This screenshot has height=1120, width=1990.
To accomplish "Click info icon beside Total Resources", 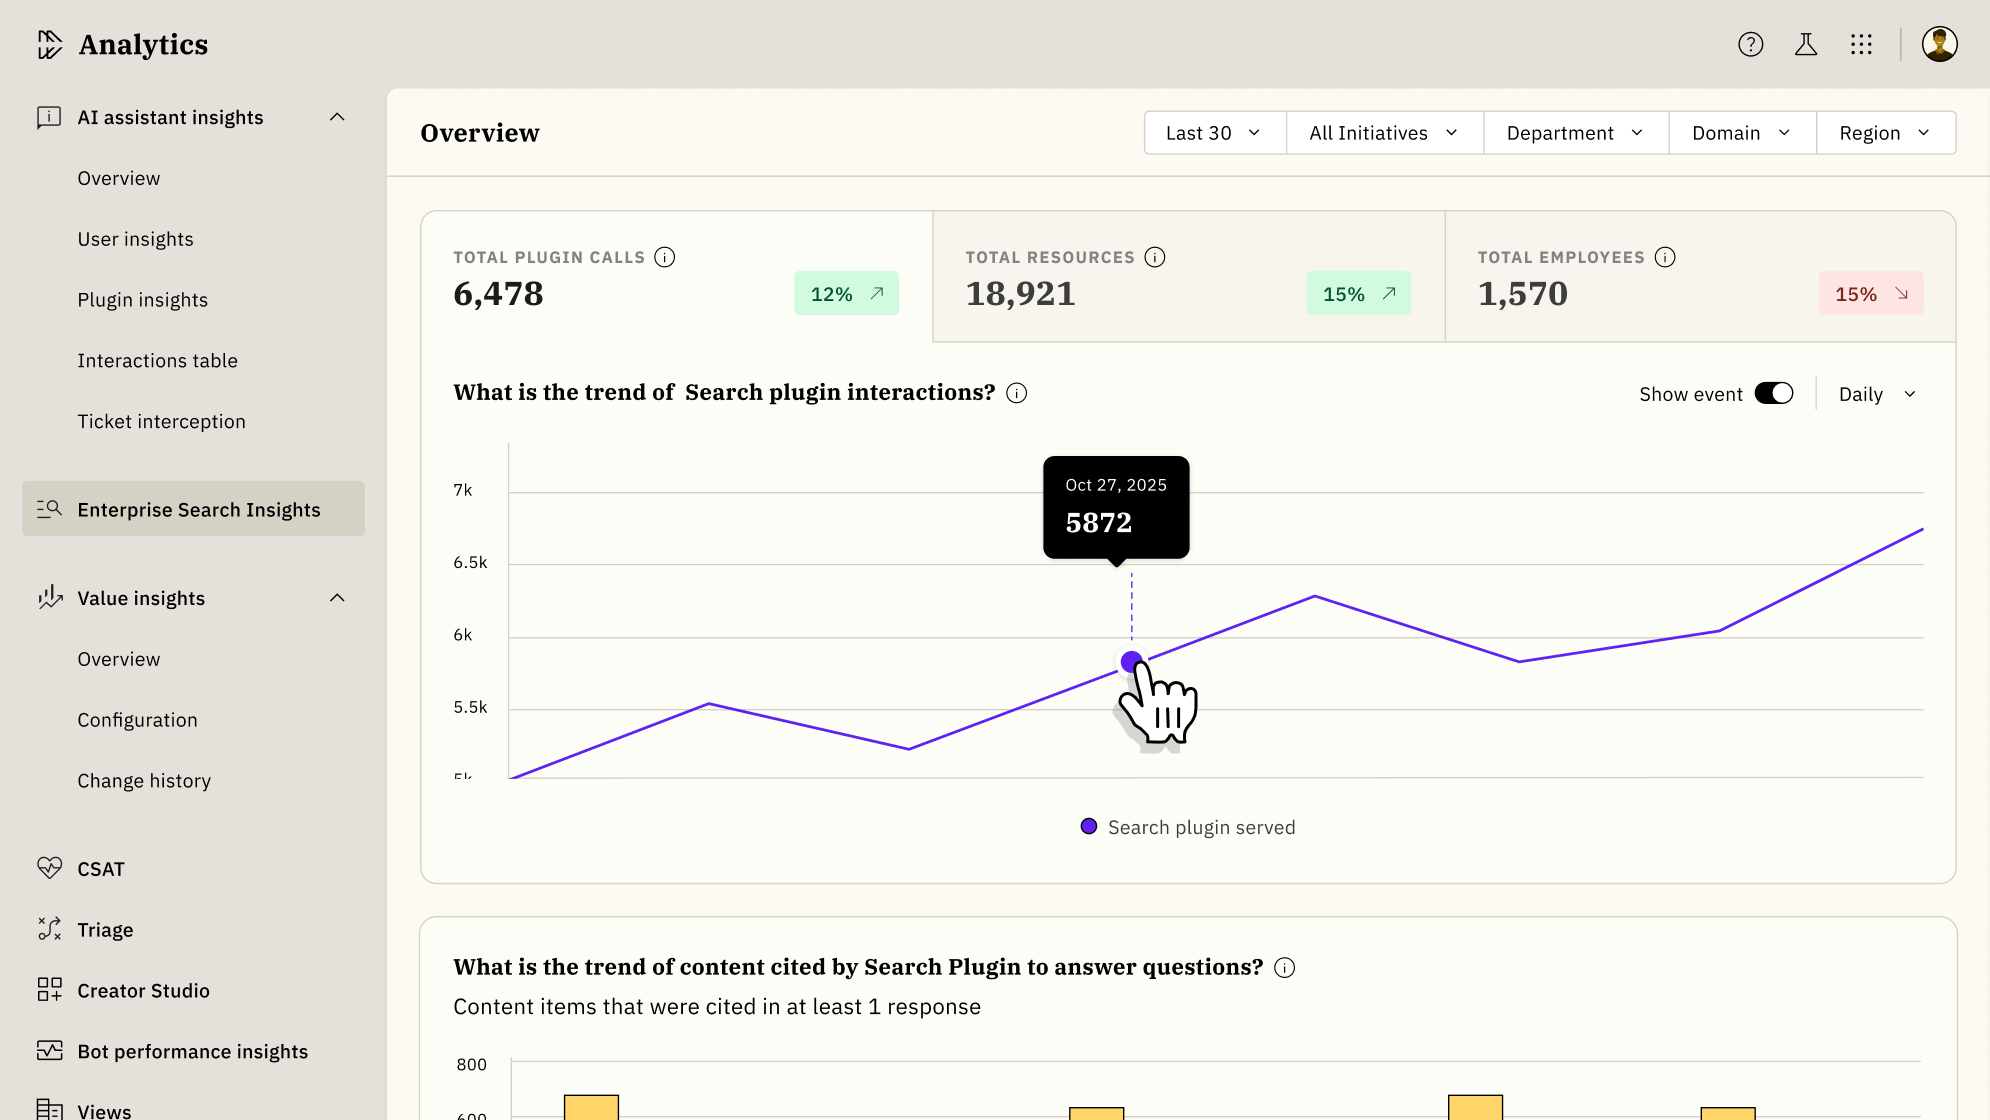I will click(x=1155, y=257).
